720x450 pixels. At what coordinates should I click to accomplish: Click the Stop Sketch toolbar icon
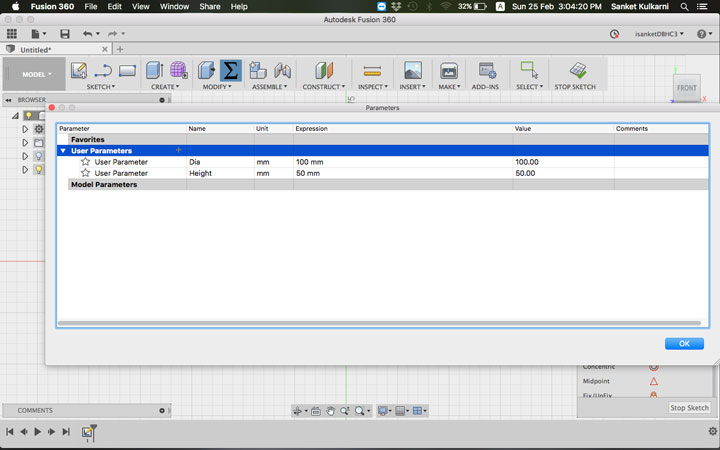click(577, 70)
